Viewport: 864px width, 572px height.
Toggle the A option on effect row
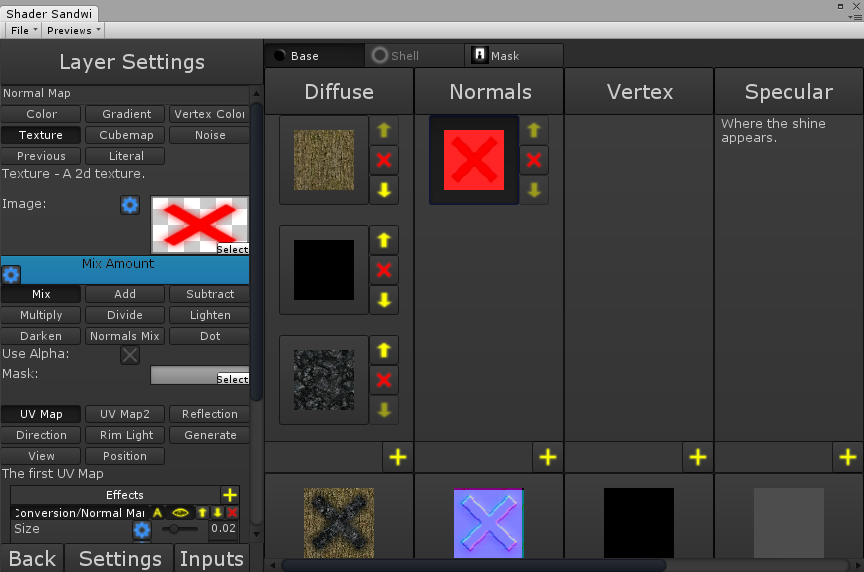[x=157, y=513]
